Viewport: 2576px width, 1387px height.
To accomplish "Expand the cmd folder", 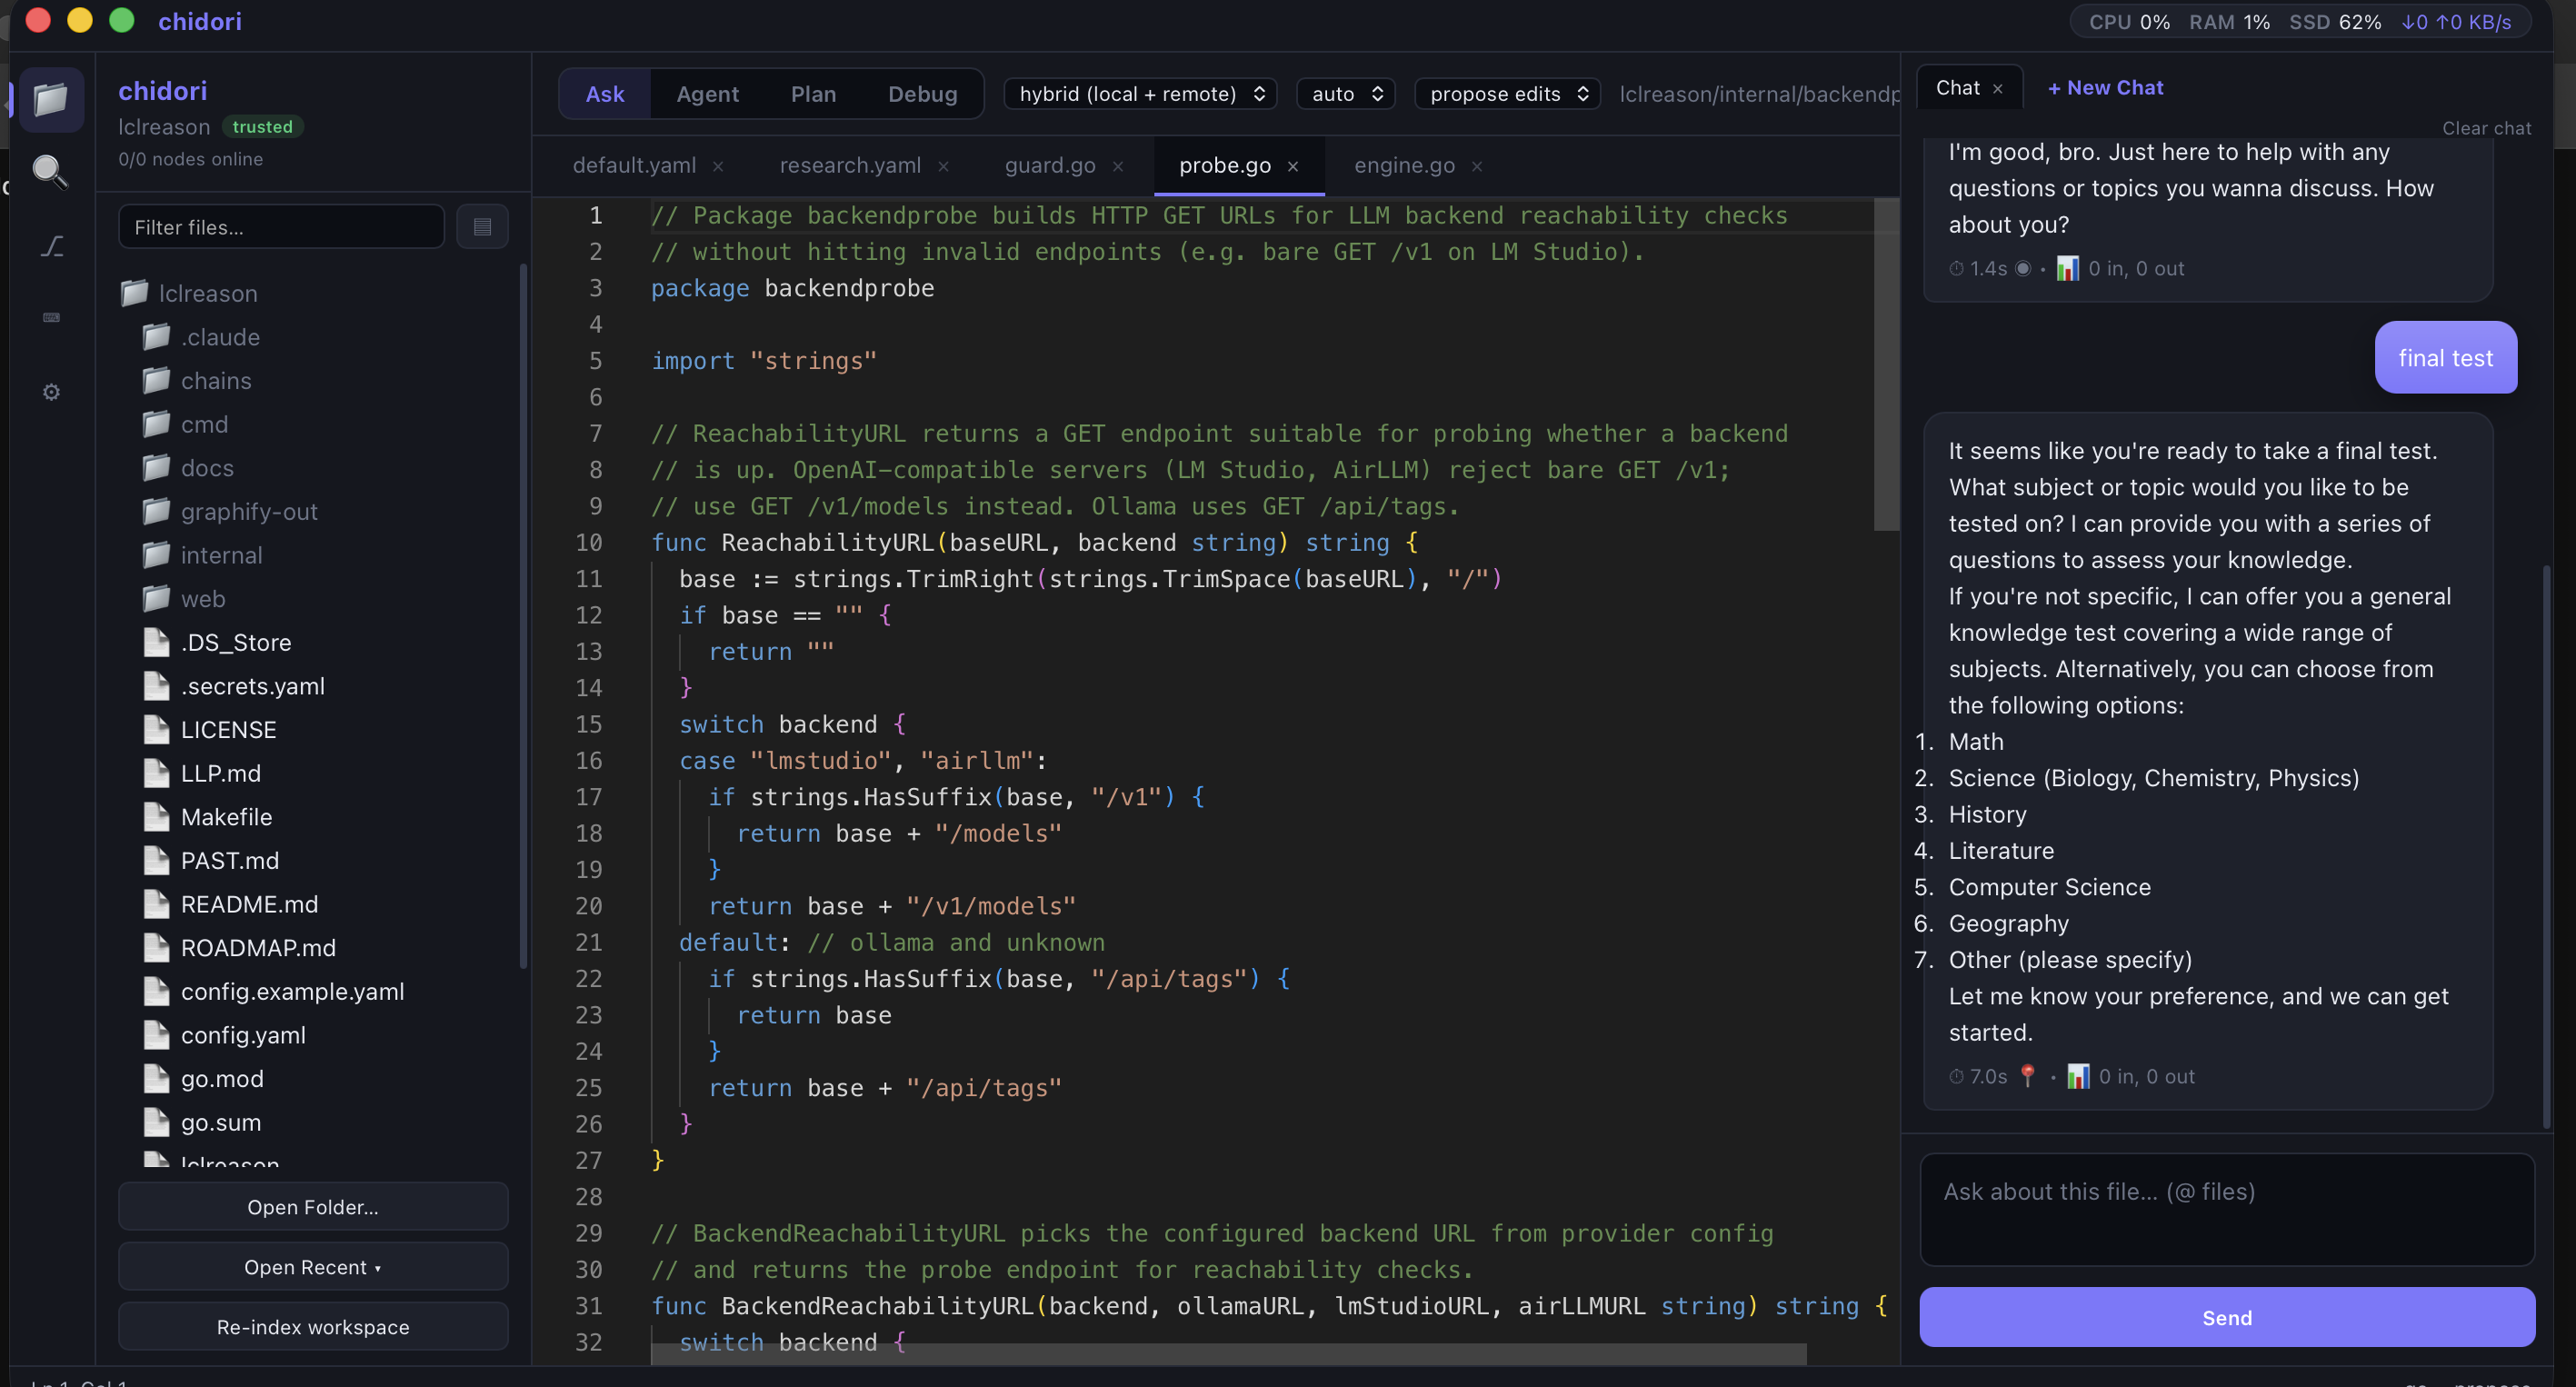I will (204, 424).
